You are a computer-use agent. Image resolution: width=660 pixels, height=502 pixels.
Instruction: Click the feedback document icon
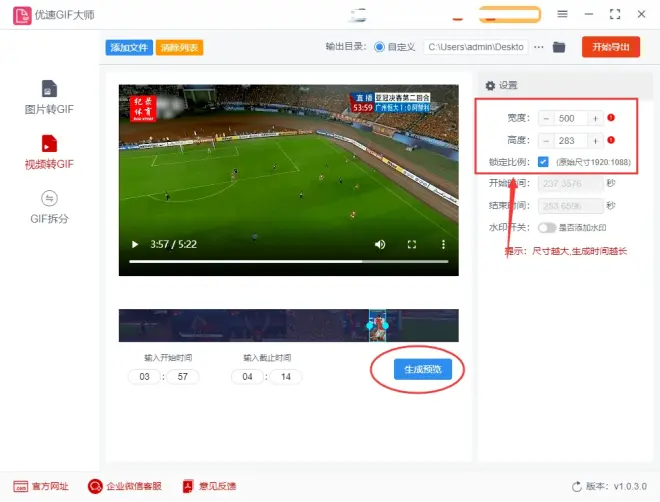[188, 486]
